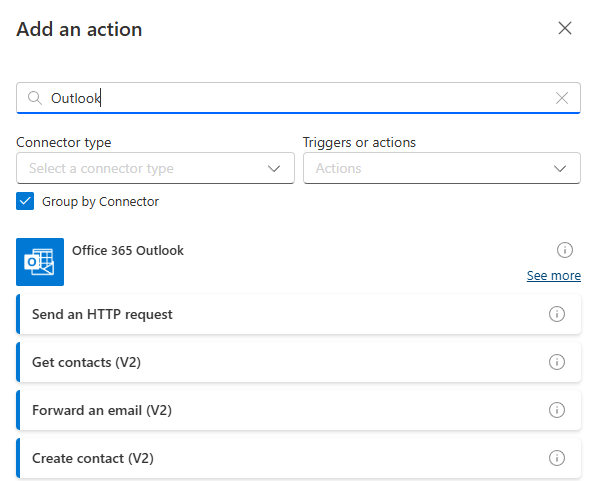Clear the Outlook search text
This screenshot has width=602, height=481.
[x=562, y=98]
